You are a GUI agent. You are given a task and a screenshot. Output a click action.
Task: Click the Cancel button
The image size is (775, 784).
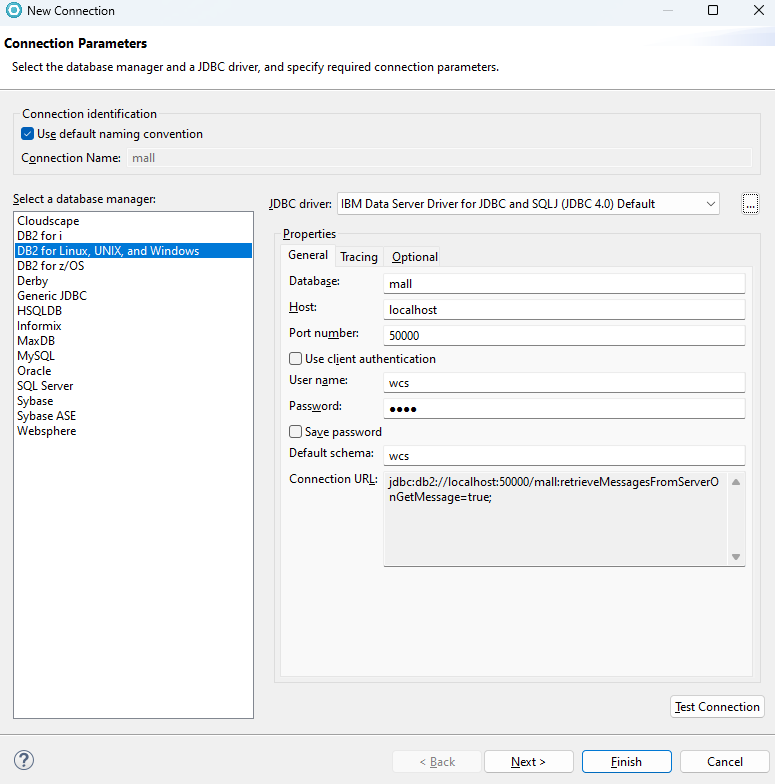point(724,762)
